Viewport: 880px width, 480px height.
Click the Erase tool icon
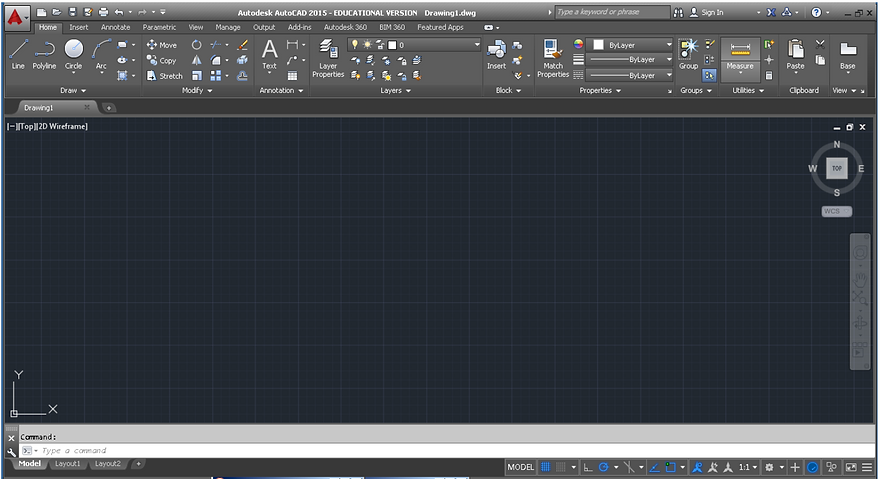tap(242, 45)
